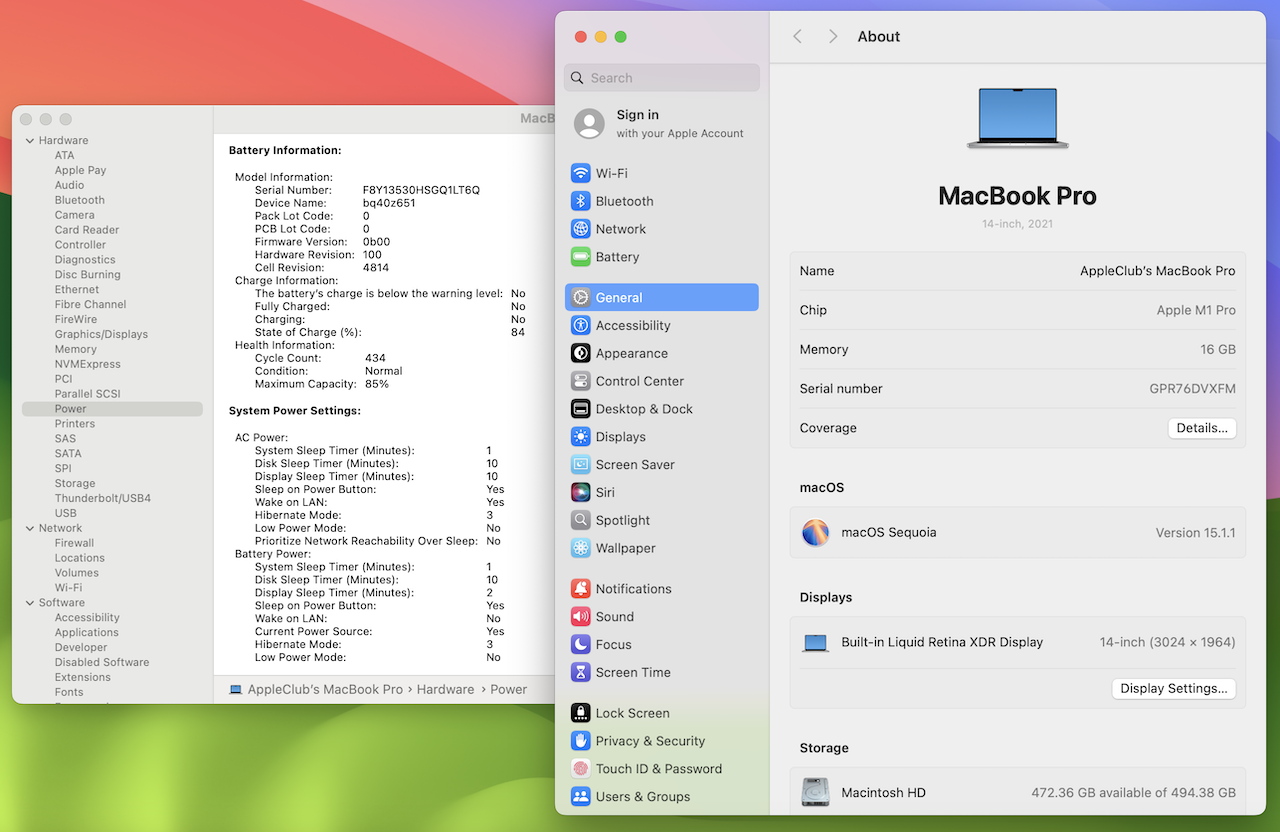The width and height of the screenshot is (1280, 832).
Task: Click the battery serial number F8Y13530HSGQ1LT6Q
Action: pyautogui.click(x=421, y=190)
